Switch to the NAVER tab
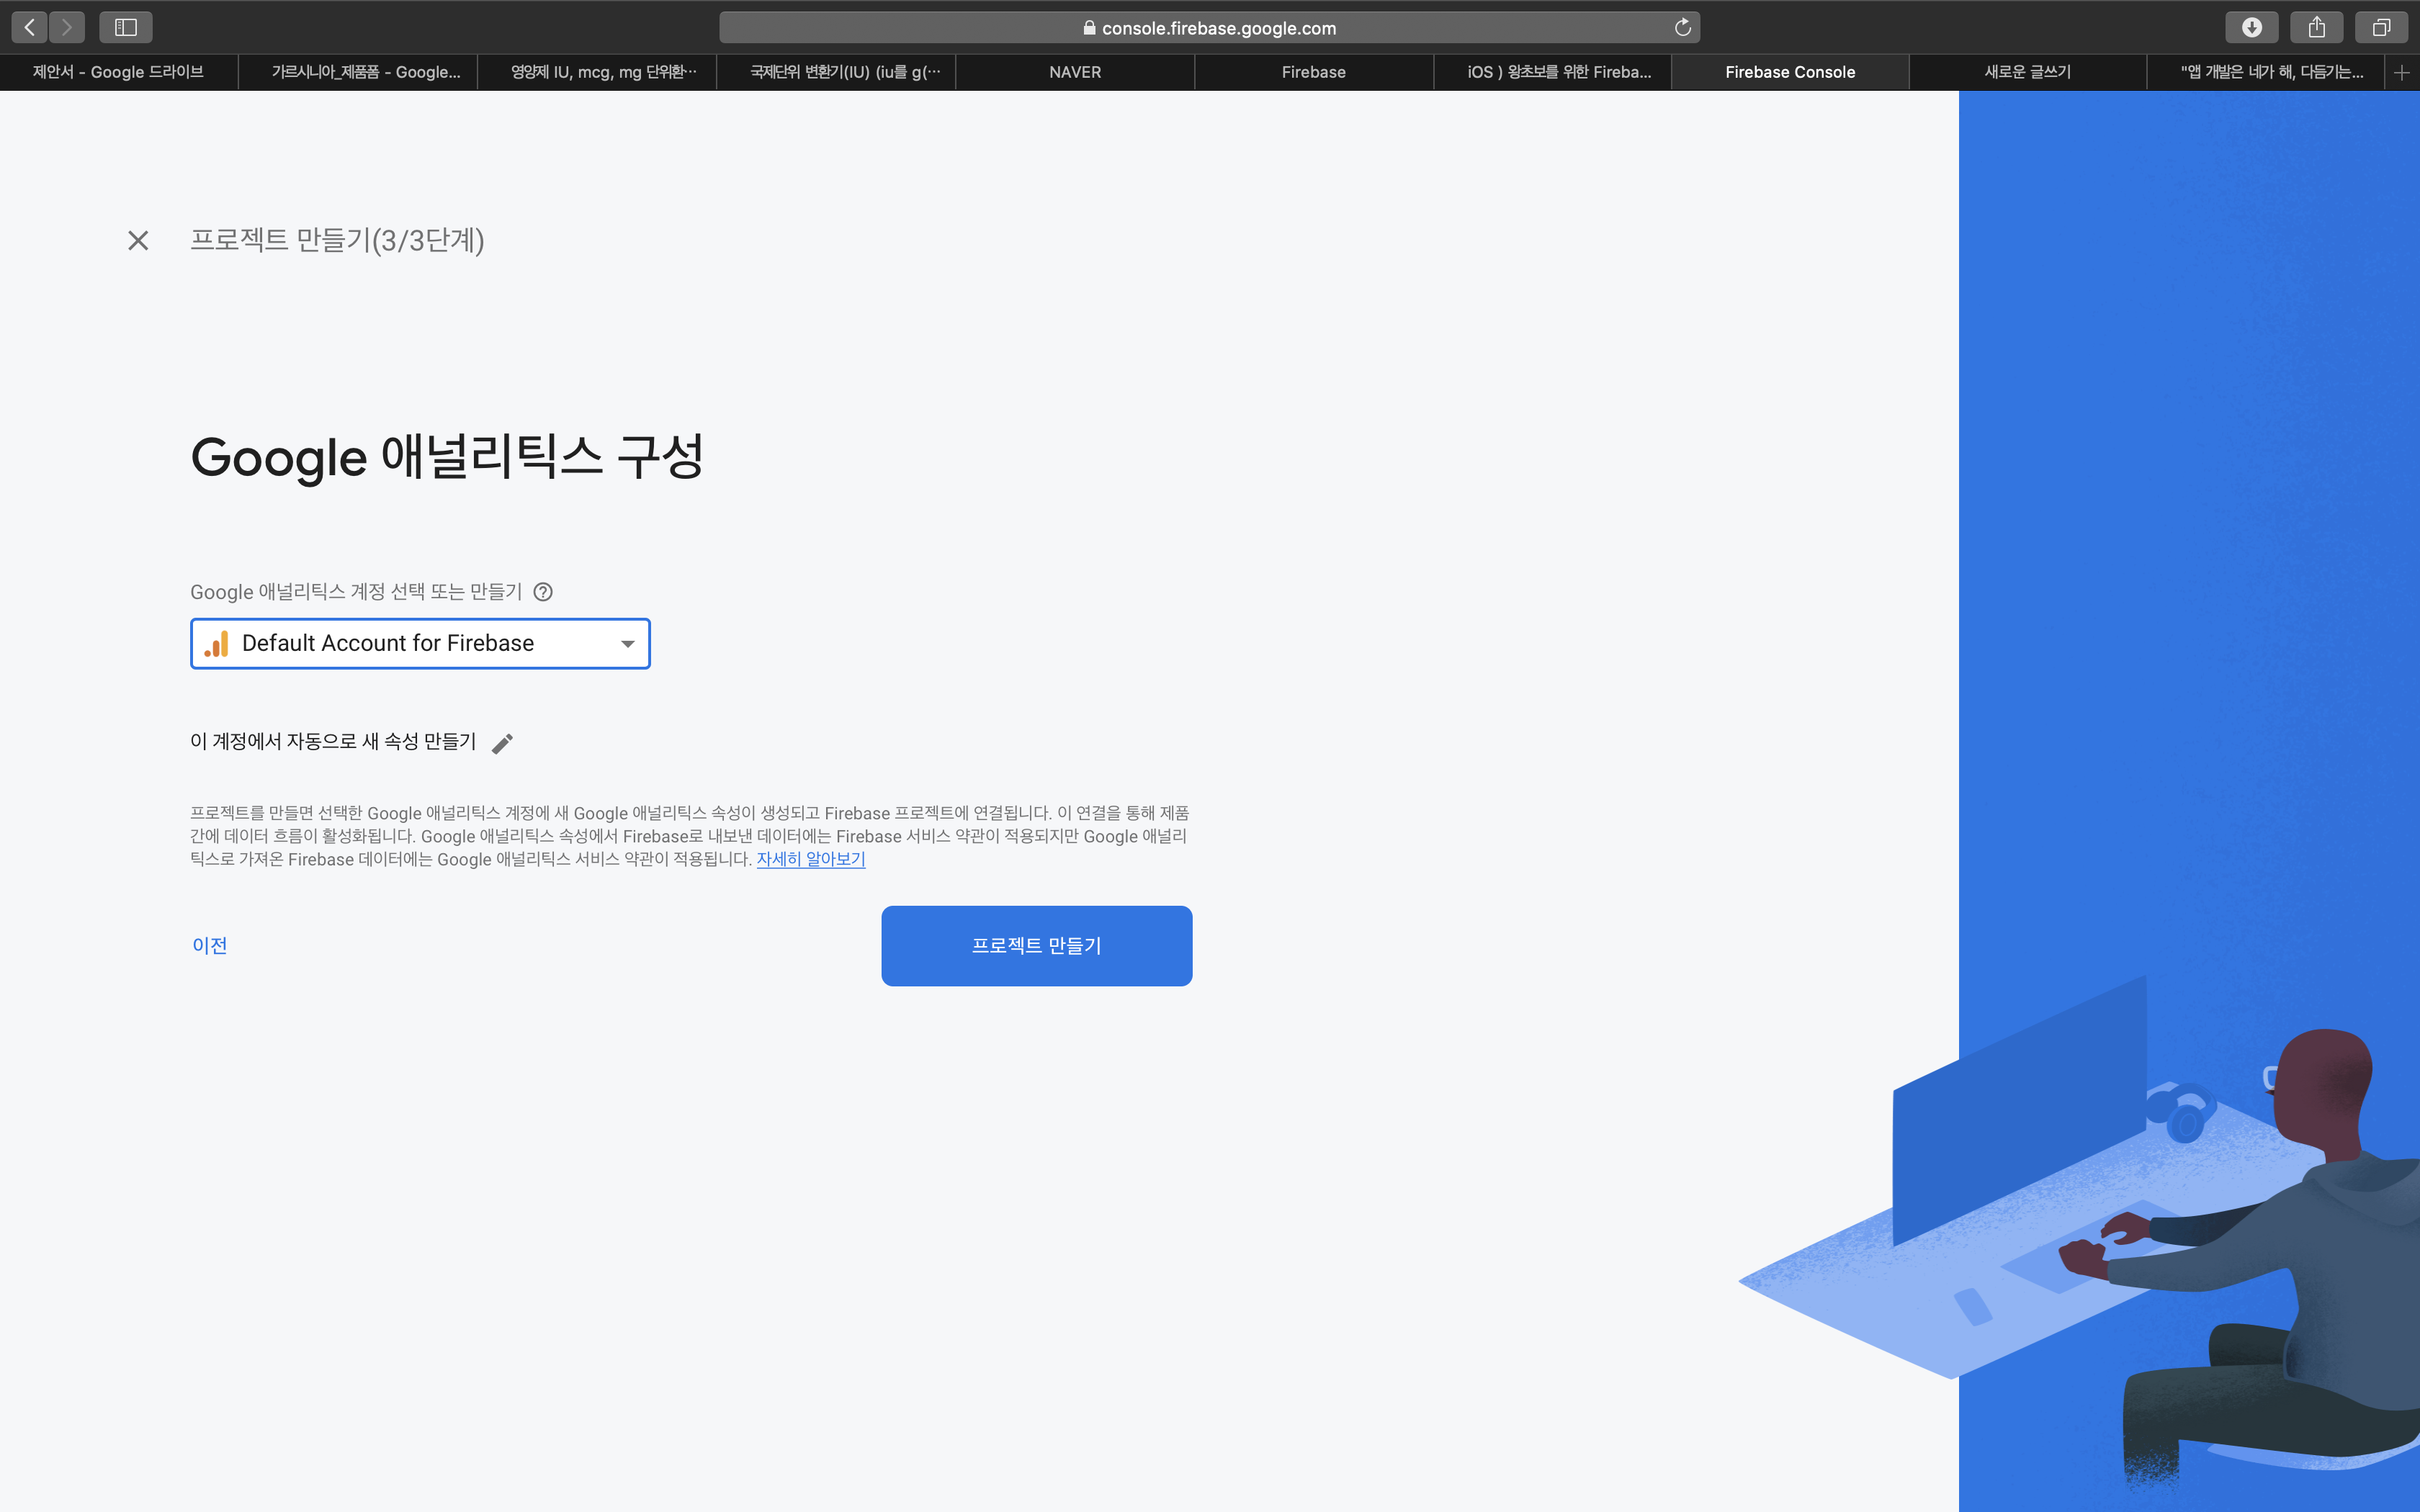This screenshot has width=2420, height=1512. [1075, 72]
